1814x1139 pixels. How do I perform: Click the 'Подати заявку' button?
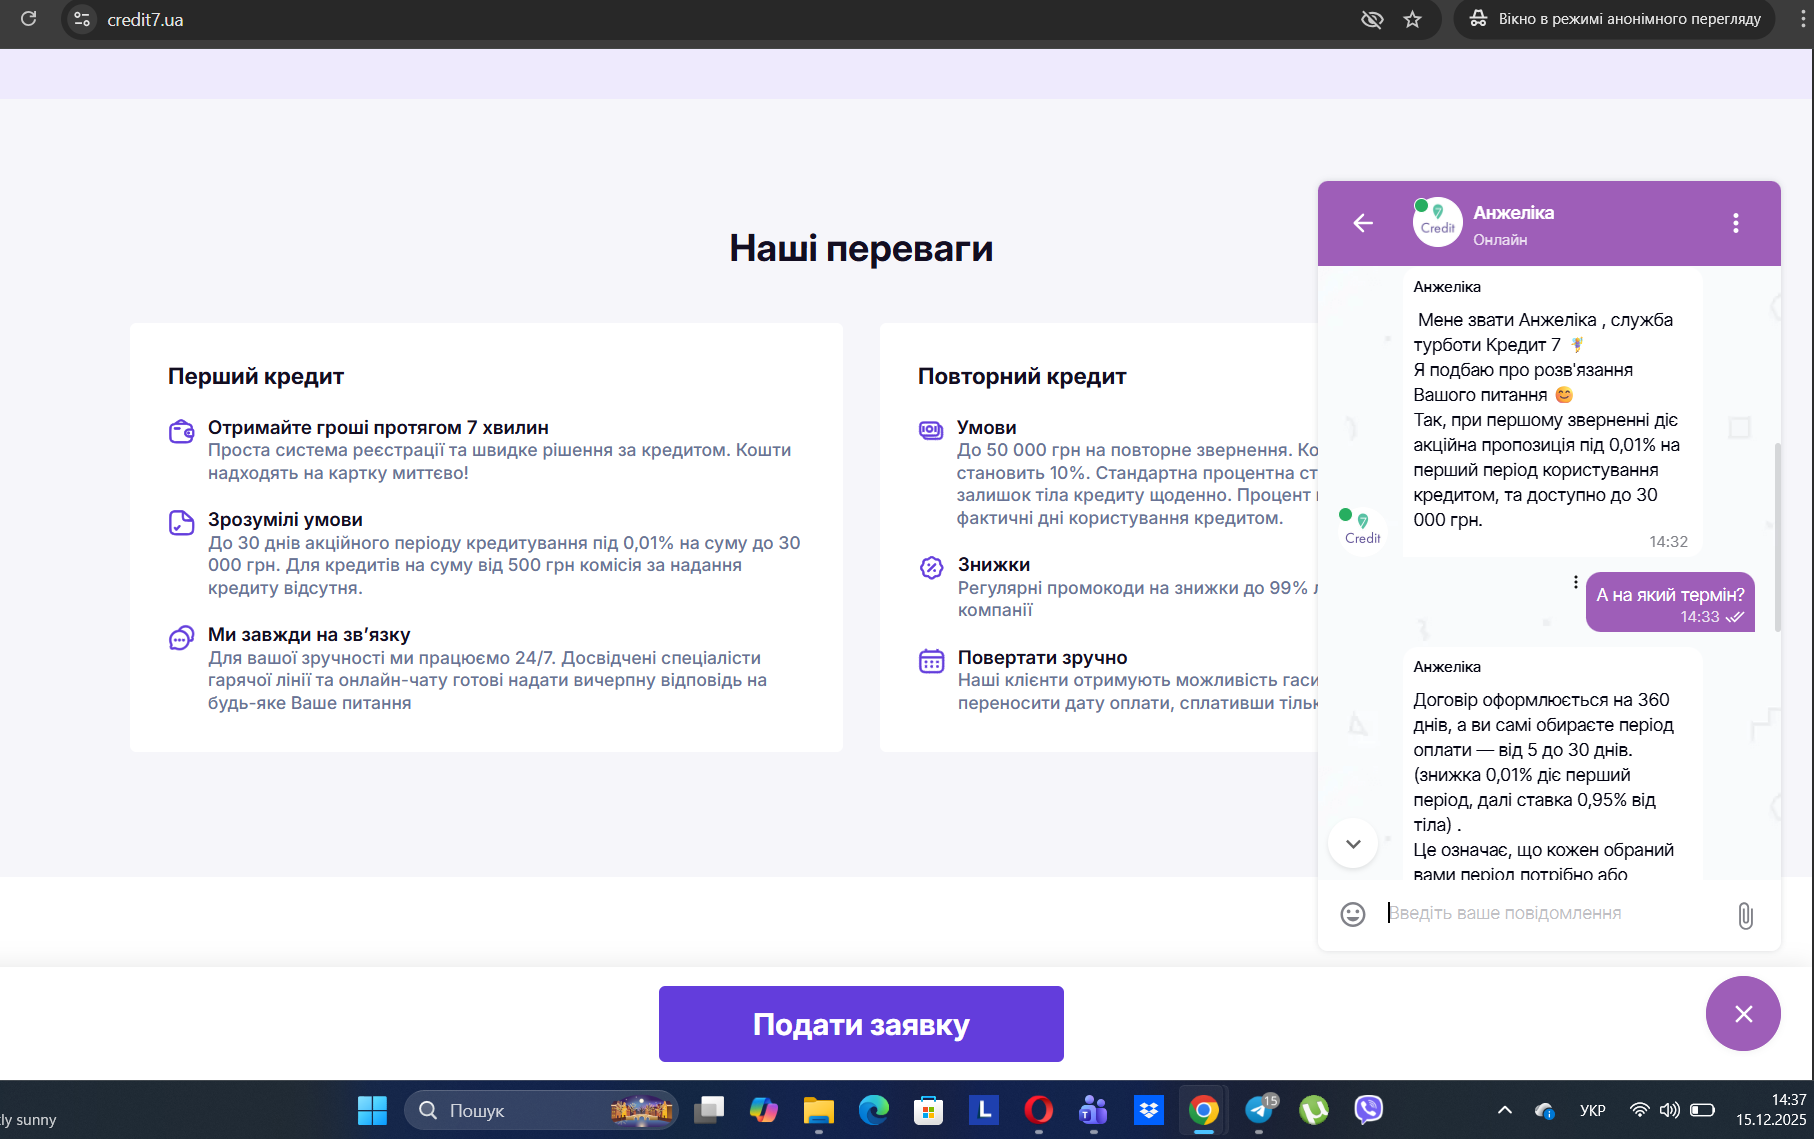pos(861,1024)
